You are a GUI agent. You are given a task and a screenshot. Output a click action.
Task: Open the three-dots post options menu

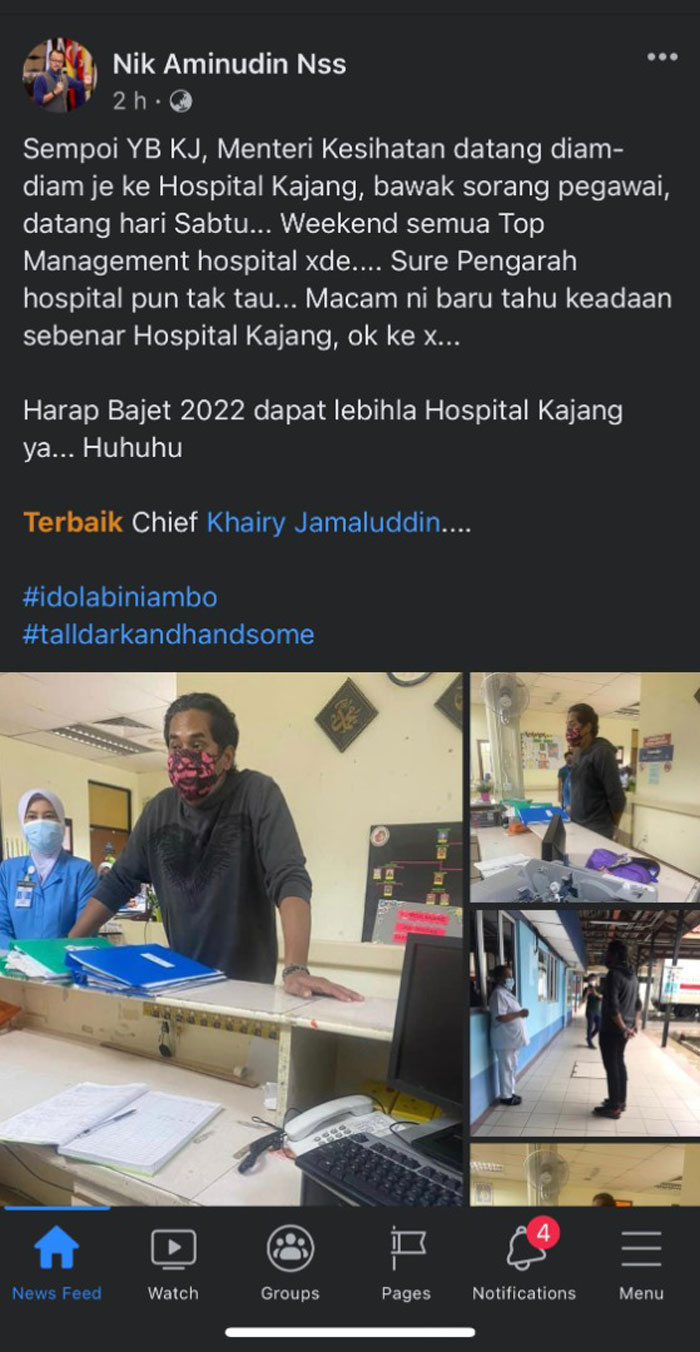click(662, 58)
